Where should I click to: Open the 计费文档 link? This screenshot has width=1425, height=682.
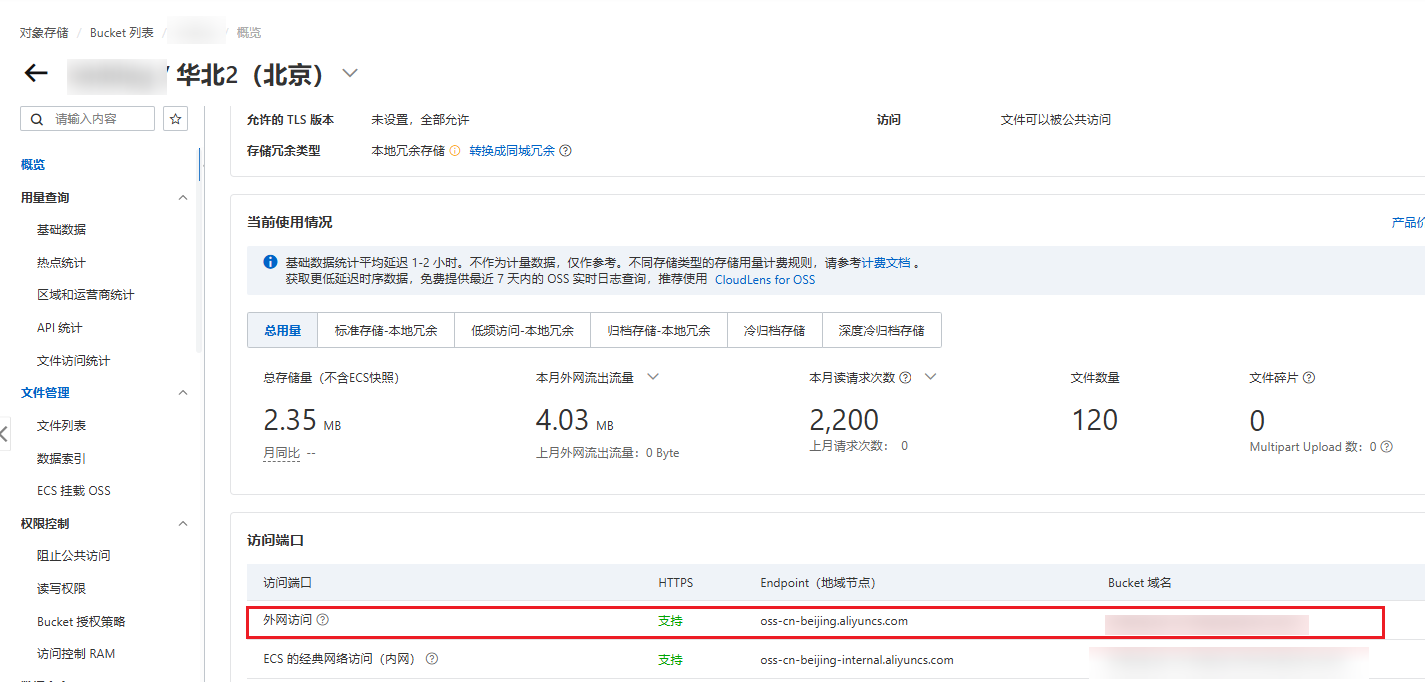pyautogui.click(x=886, y=262)
